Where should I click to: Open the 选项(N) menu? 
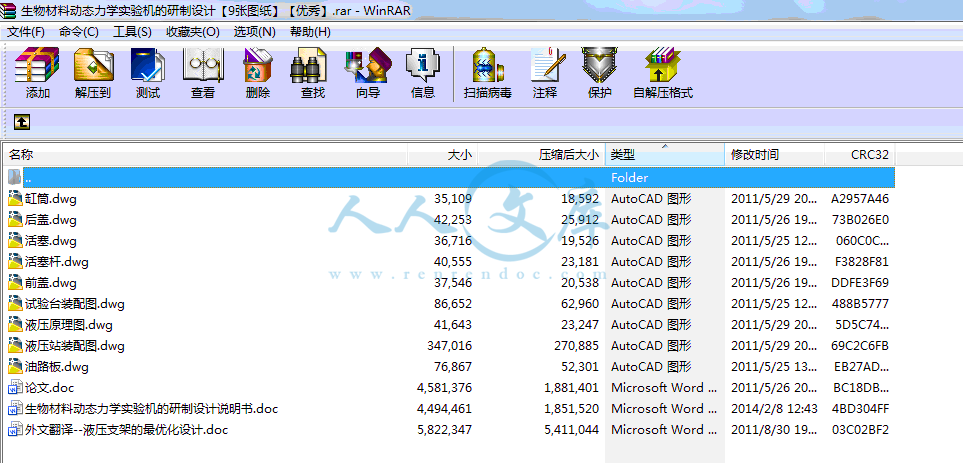pyautogui.click(x=254, y=32)
